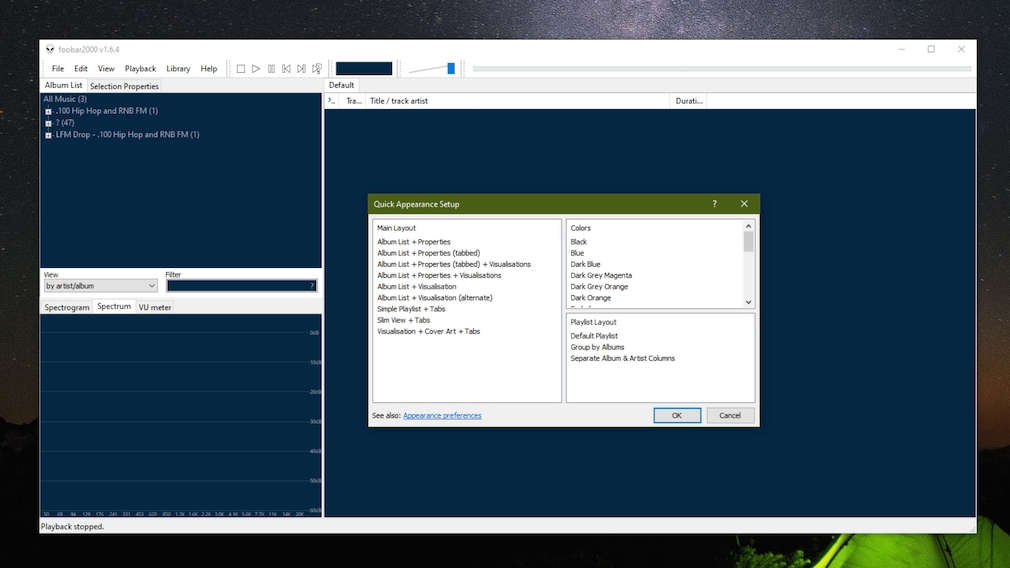Select Group by Albums playlist layout
The width and height of the screenshot is (1010, 568).
(x=597, y=347)
